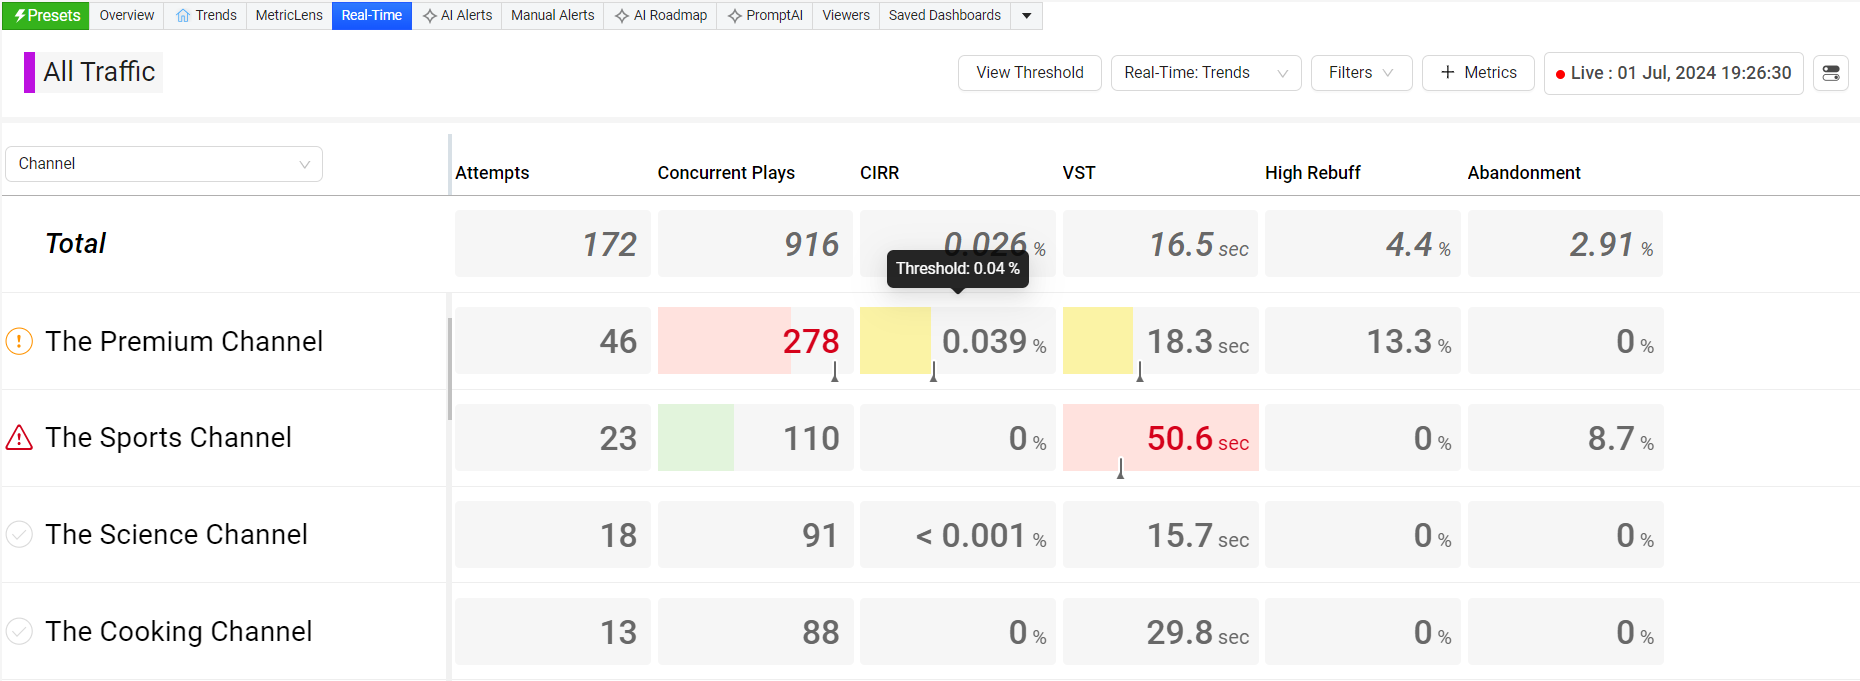Click the View Threshold button
Viewport: 1860px width, 681px height.
[x=1029, y=73]
